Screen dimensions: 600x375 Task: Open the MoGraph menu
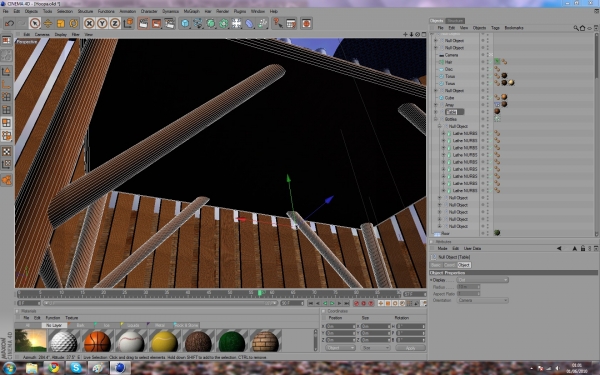(x=191, y=11)
